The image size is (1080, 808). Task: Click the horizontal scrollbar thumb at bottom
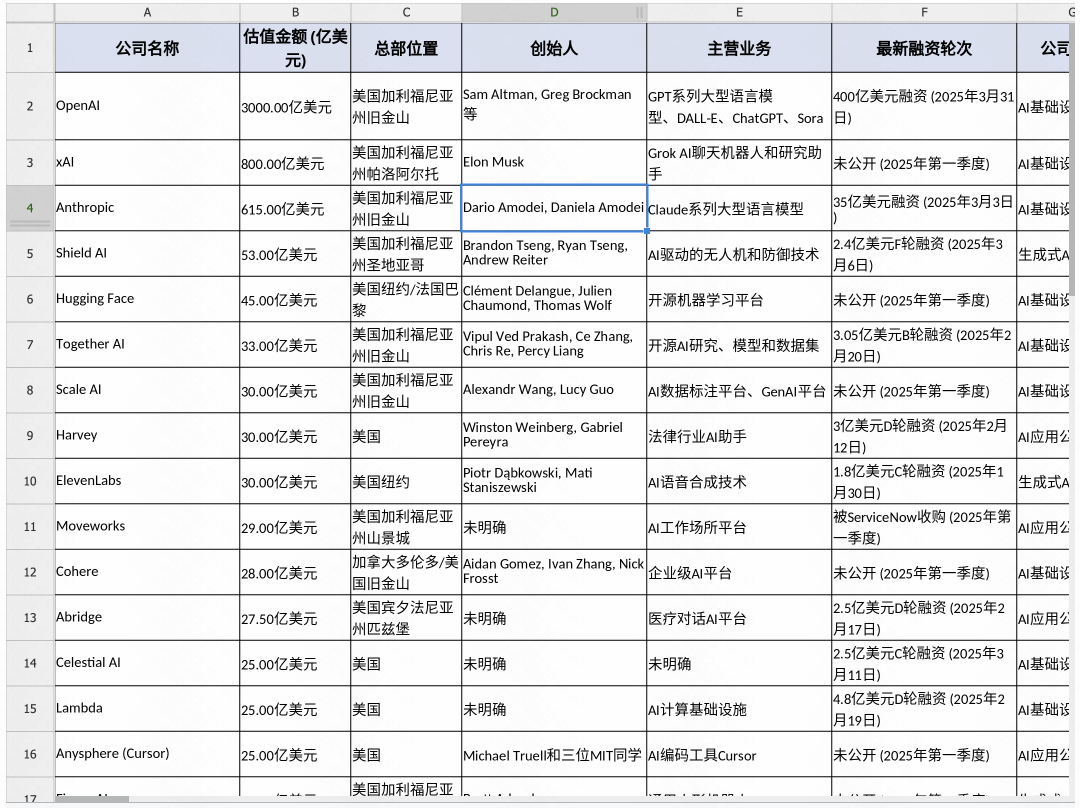(92, 799)
